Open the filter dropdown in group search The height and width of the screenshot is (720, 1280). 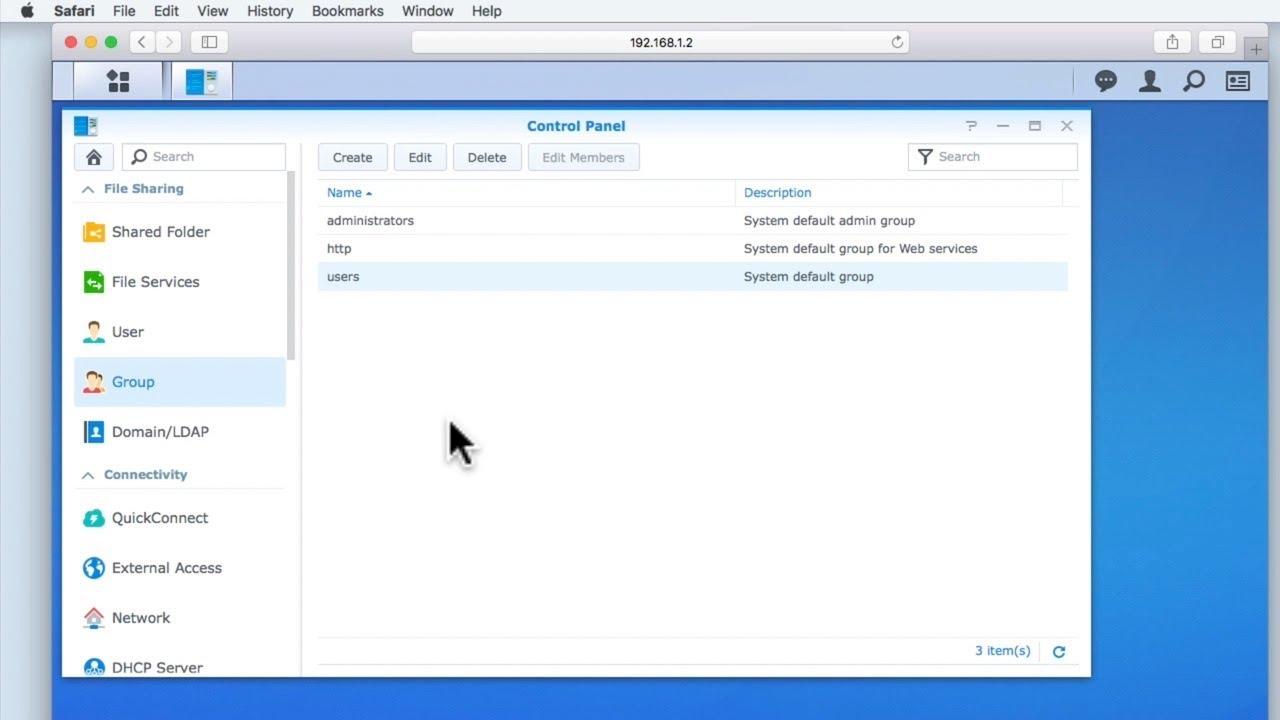click(x=925, y=157)
